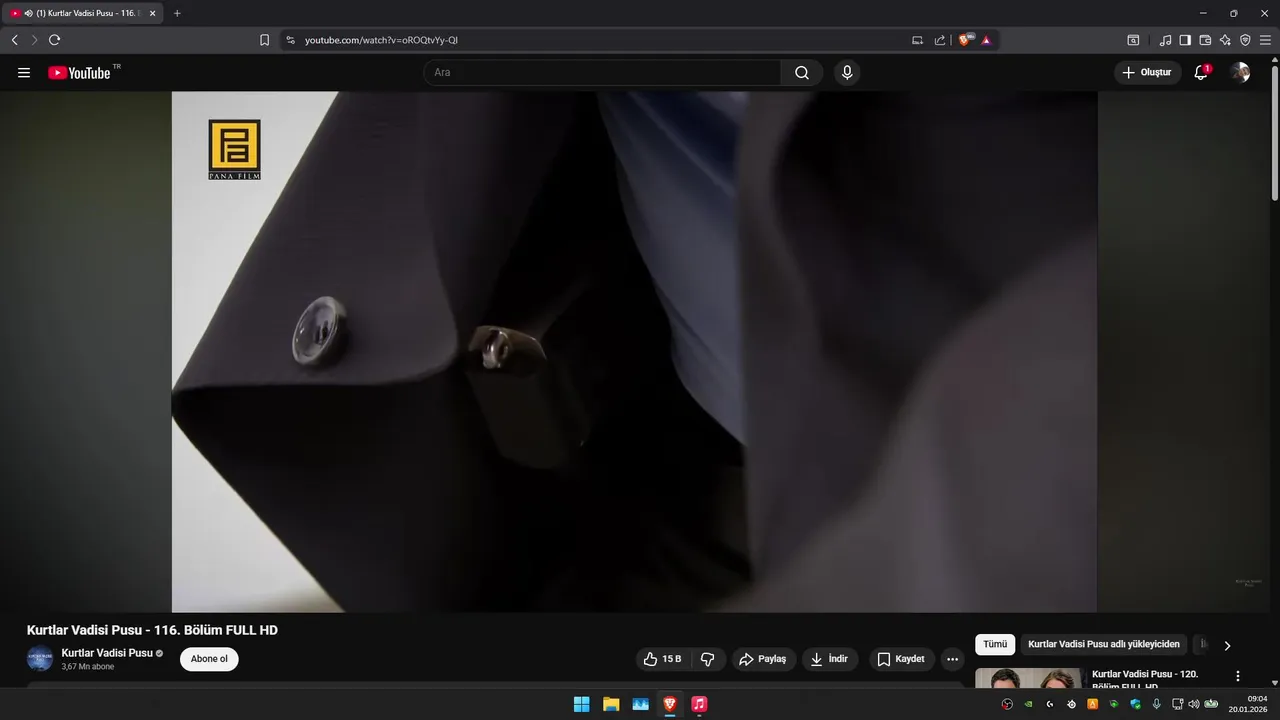Open the Kurtlar Vadisi Pusu channel name
Screen dimensions: 1280x720
click(x=107, y=653)
